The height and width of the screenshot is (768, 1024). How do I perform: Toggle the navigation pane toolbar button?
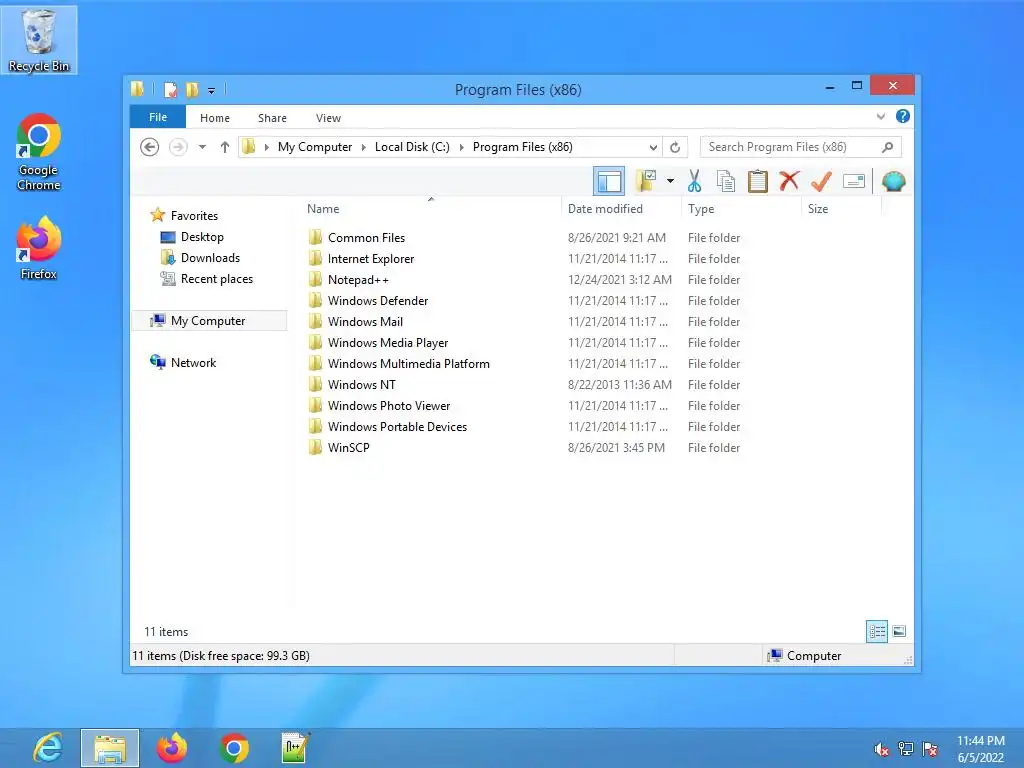609,182
